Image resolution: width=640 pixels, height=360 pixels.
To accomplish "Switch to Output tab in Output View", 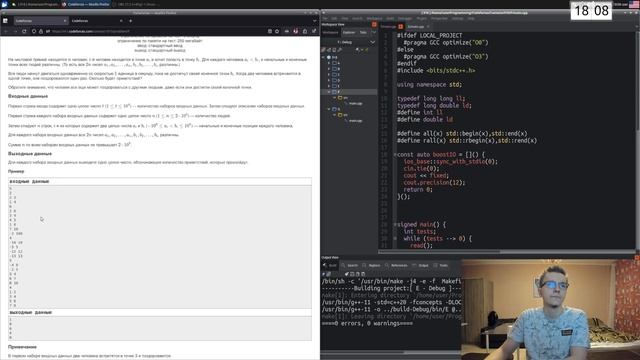I will pos(421,265).
